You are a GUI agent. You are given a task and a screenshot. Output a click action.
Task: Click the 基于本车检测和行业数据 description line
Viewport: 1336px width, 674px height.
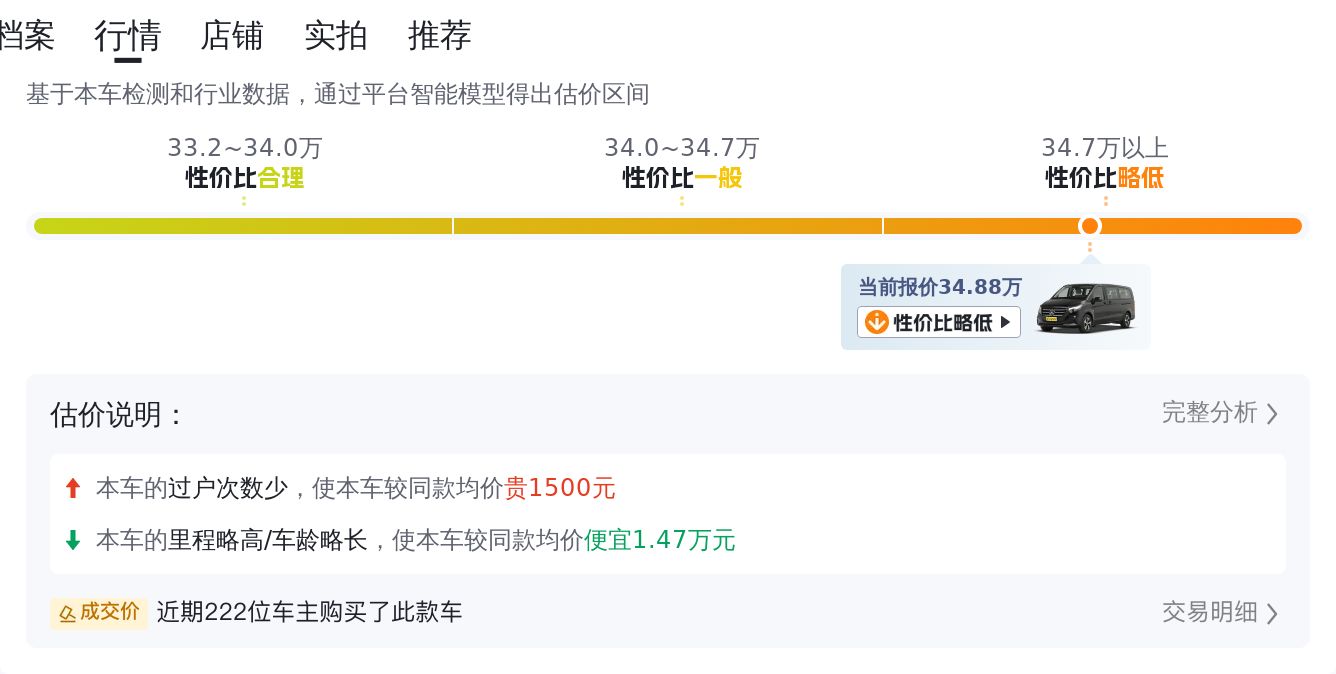338,94
